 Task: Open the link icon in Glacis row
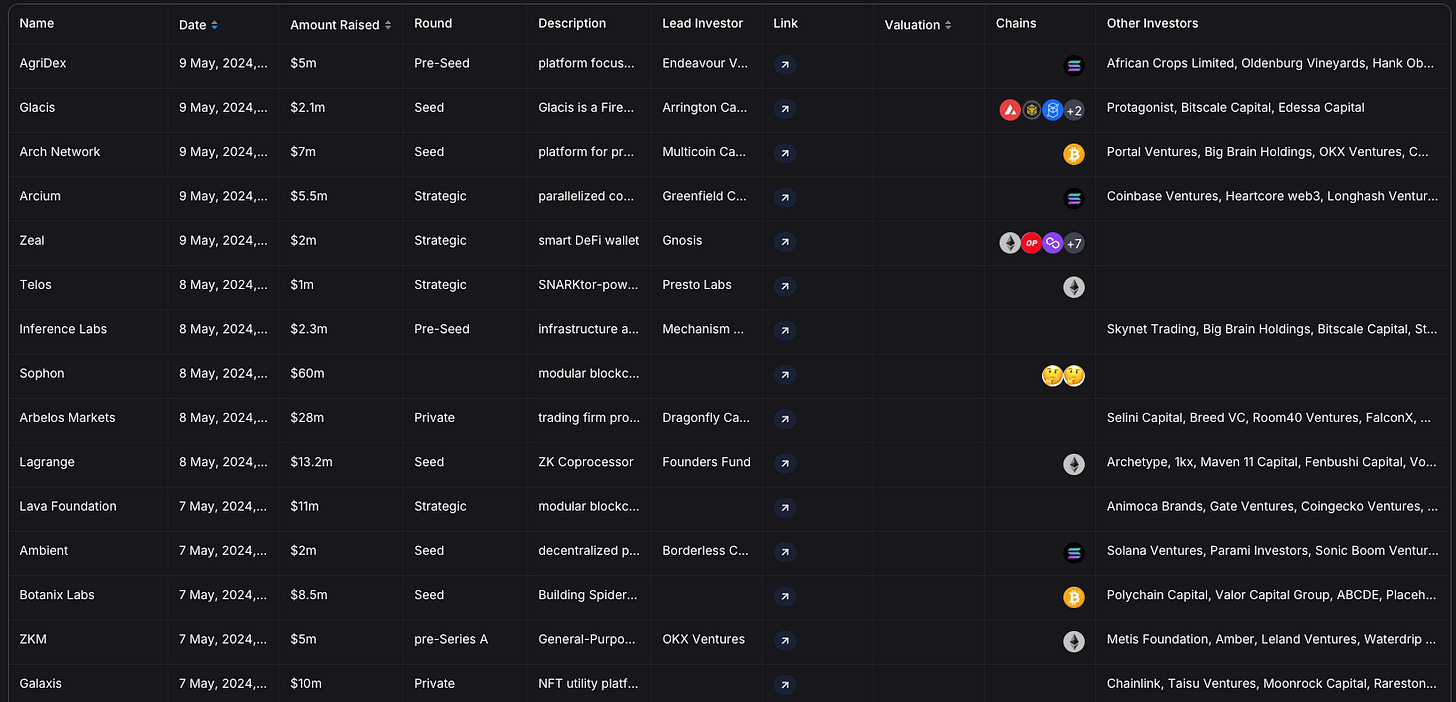pos(786,109)
